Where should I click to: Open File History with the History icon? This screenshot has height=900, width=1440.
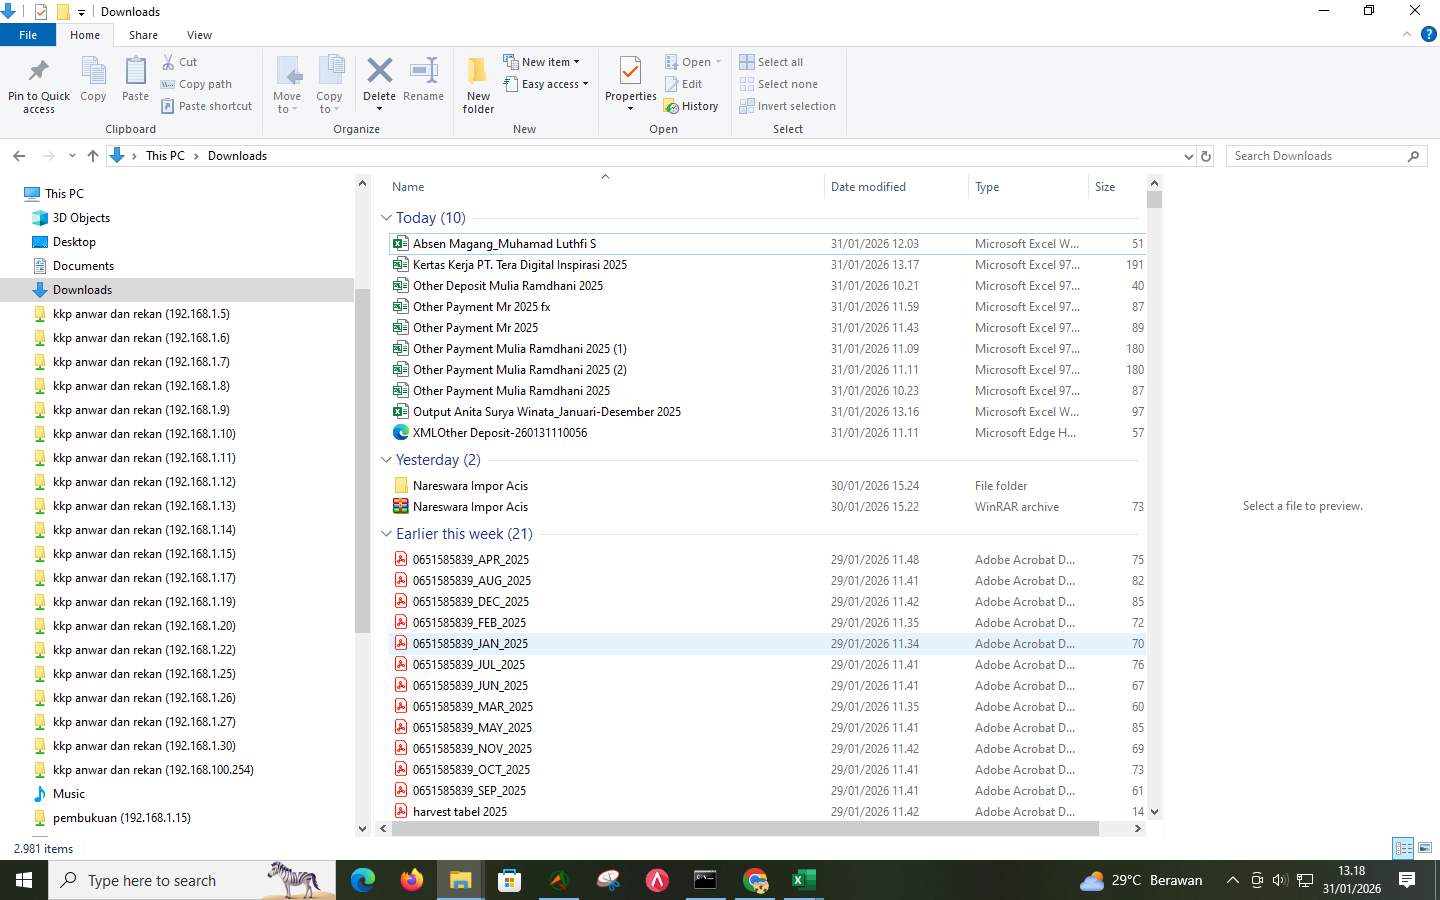692,105
